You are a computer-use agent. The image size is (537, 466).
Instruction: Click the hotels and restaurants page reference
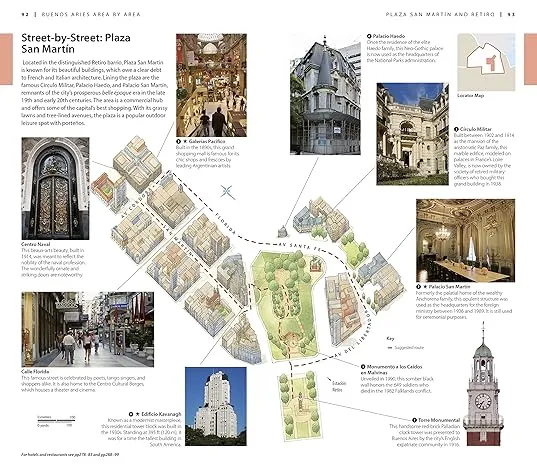coord(70,455)
